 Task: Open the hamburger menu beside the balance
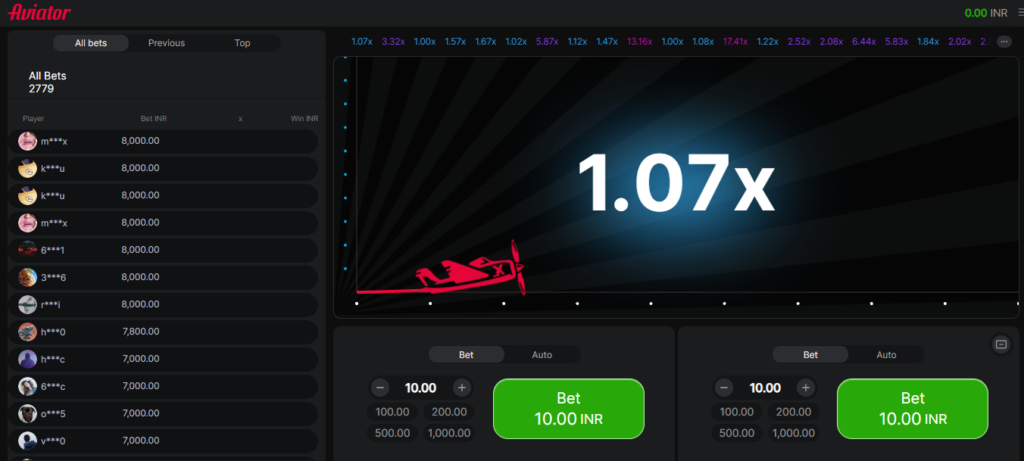[1017, 13]
